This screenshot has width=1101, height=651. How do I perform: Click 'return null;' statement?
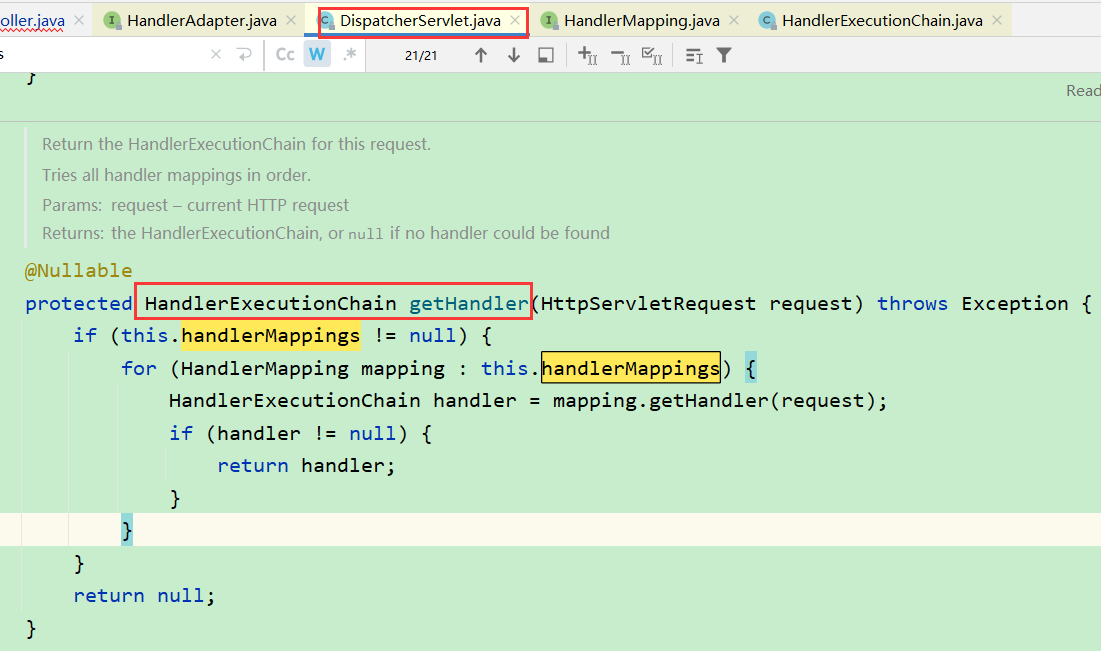coord(144,596)
